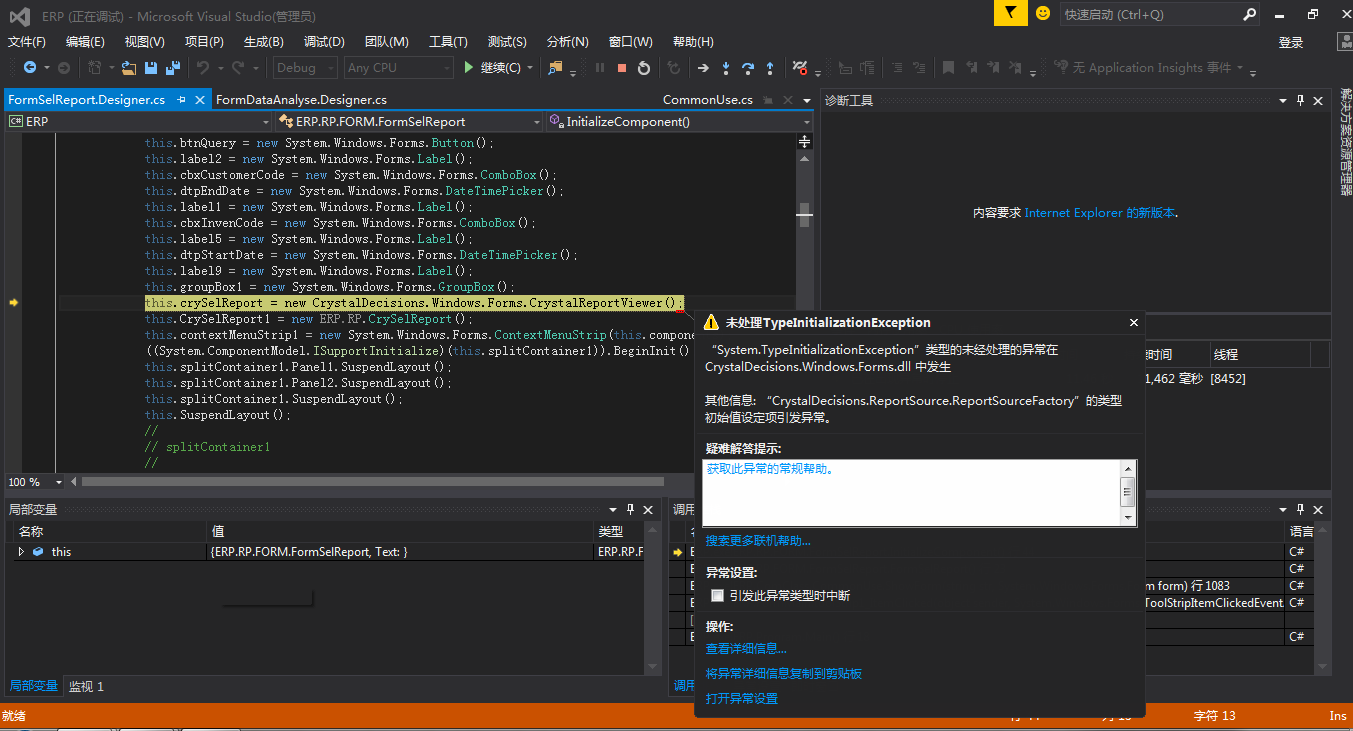Open the yellow notifications flag
This screenshot has width=1353, height=731.
1011,13
